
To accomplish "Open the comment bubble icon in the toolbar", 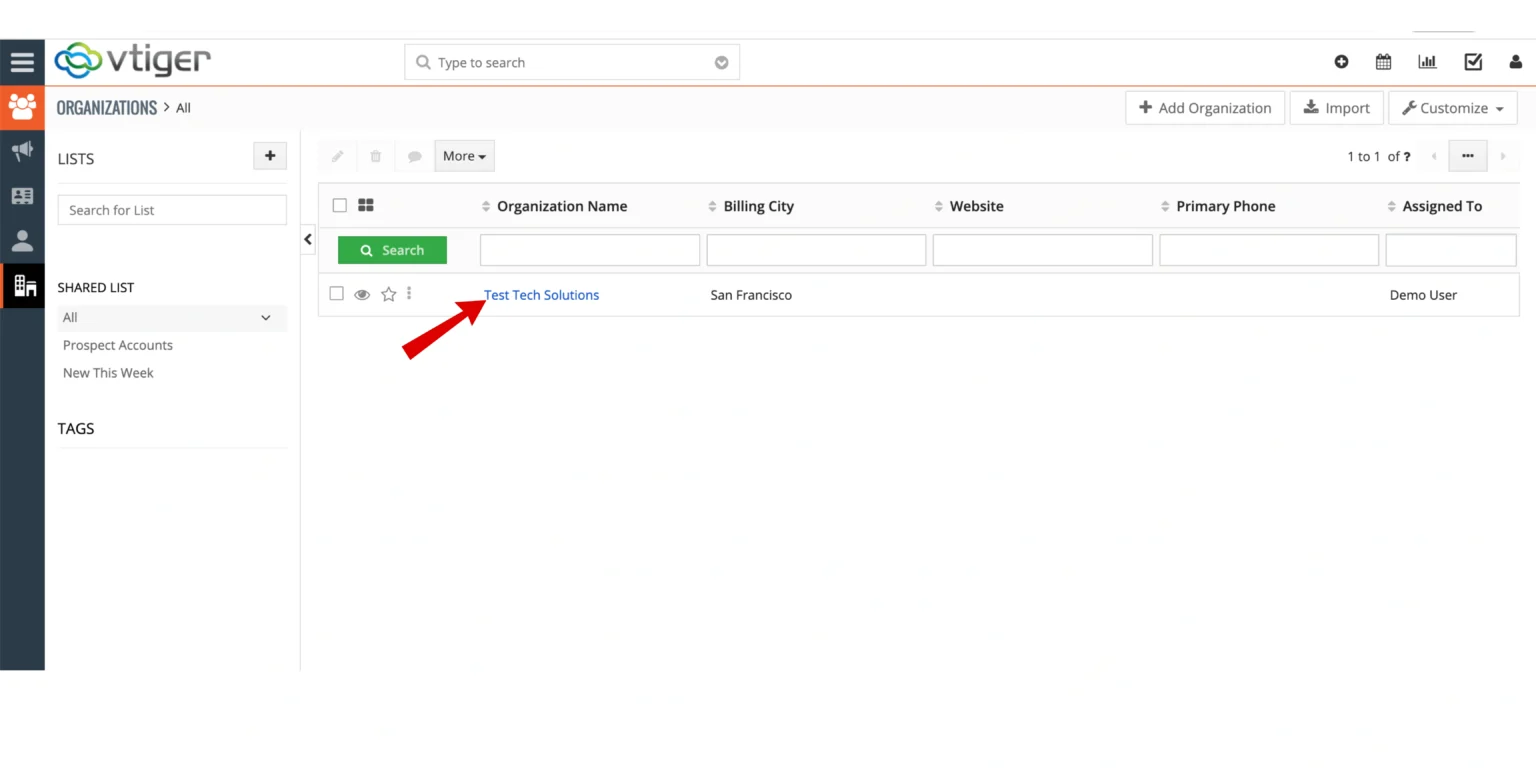I will pos(414,156).
